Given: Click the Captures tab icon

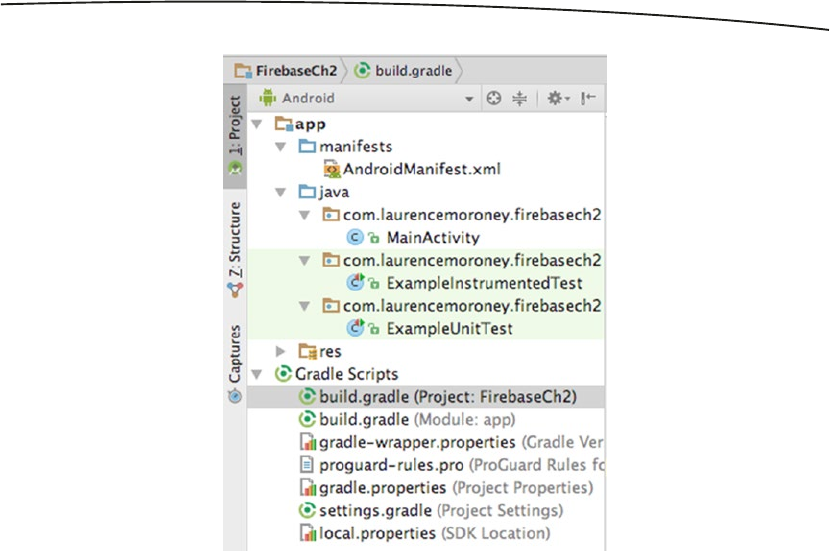Looking at the screenshot, I should pos(235,396).
